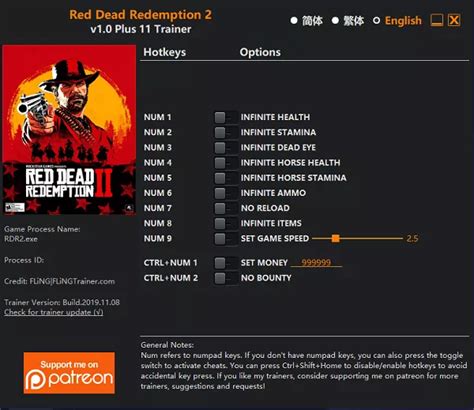The image size is (474, 410).
Task: Select the English language radio button
Action: (x=376, y=21)
